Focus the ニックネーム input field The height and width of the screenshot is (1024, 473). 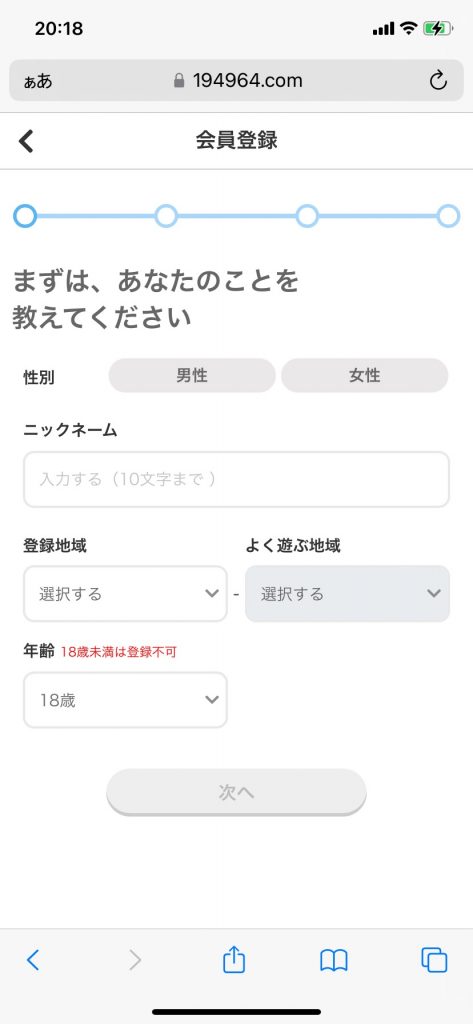pos(236,479)
